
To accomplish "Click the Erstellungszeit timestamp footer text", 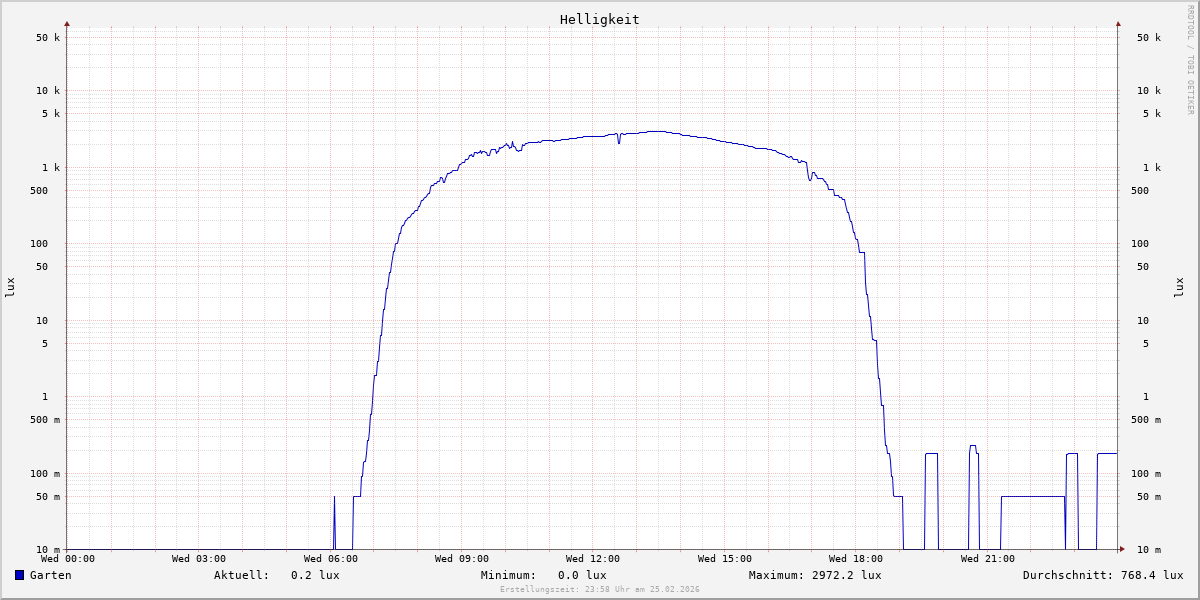I will click(x=600, y=589).
